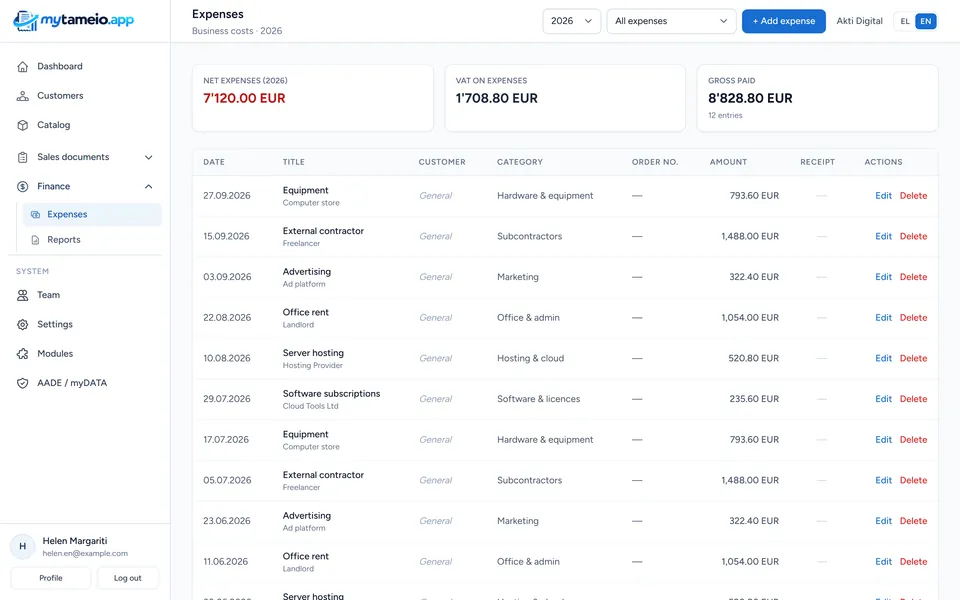Click the VAT on expenses 1'708.80 EUR value

(497, 98)
